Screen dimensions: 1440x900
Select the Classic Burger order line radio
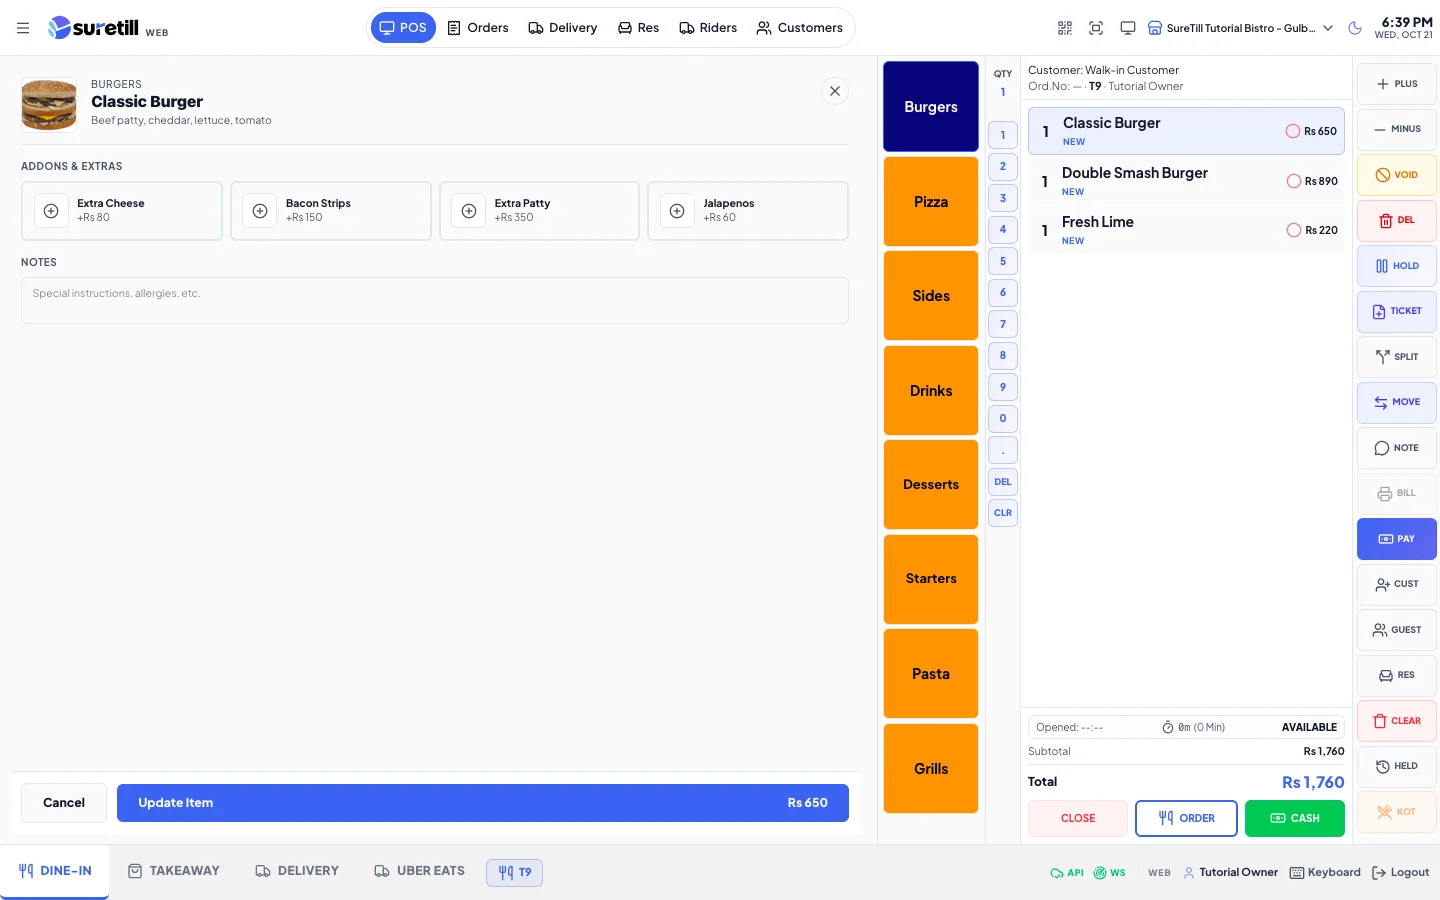coord(1293,131)
